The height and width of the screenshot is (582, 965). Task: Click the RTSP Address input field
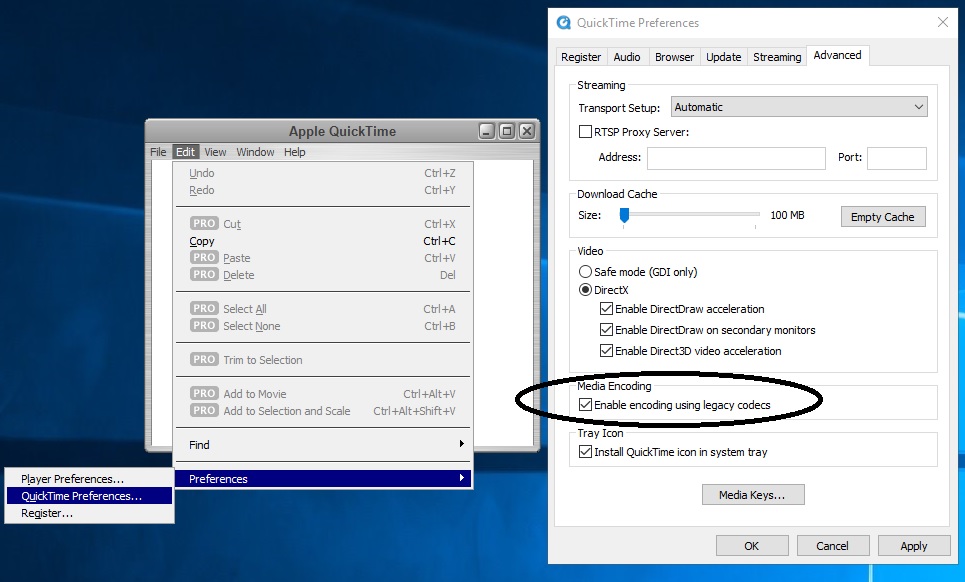[736, 158]
